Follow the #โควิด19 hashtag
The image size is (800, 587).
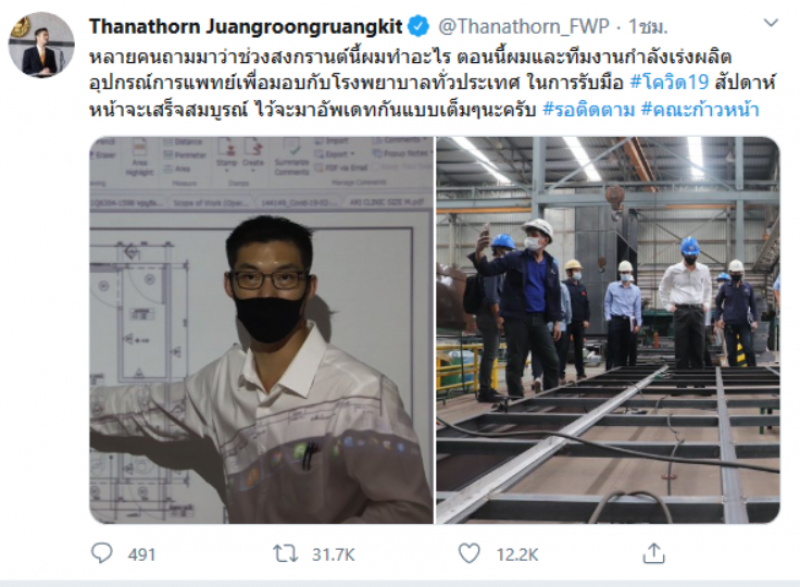pos(669,82)
